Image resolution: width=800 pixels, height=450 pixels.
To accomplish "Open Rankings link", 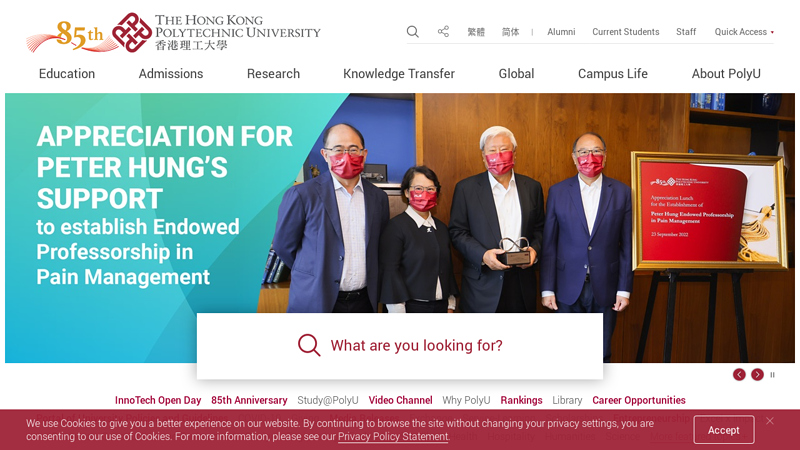I will coord(521,401).
